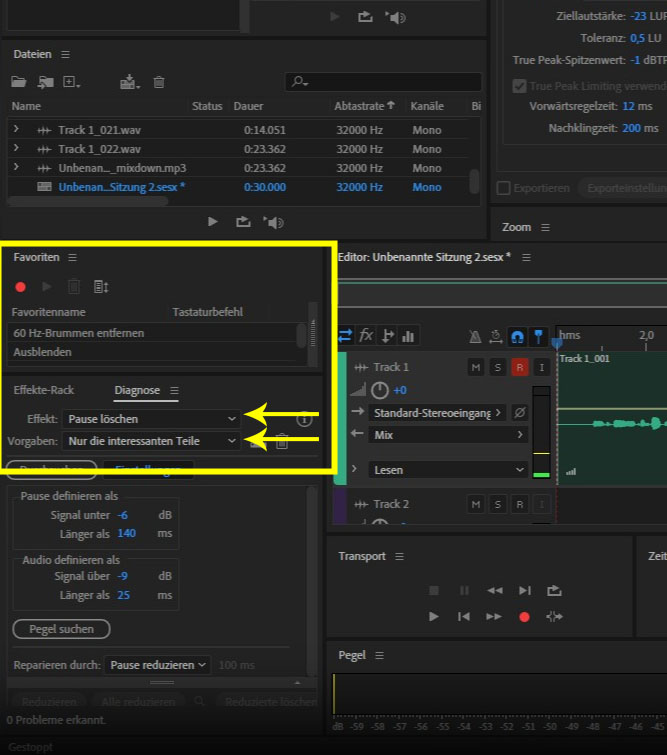Open Reparieren durch dropdown Pause reduzieren
Screen dimensions: 667x755
pyautogui.click(x=159, y=665)
